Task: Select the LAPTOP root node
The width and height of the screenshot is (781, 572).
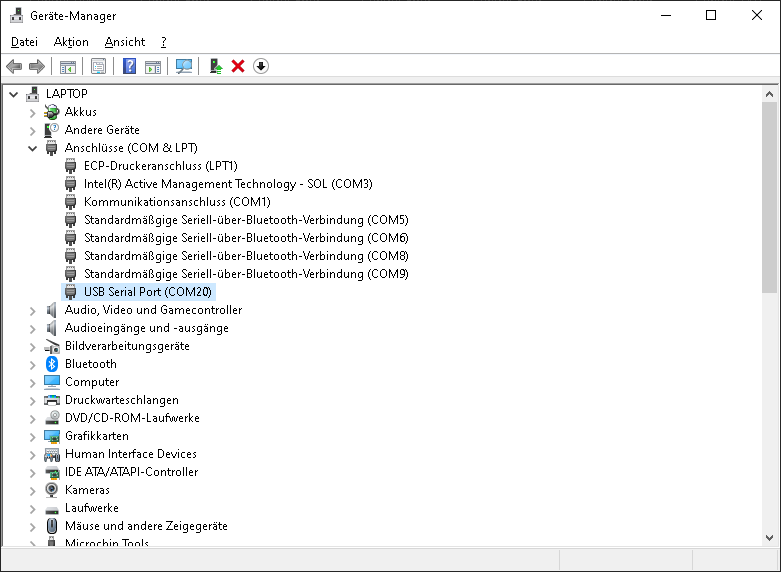Action: (x=66, y=94)
